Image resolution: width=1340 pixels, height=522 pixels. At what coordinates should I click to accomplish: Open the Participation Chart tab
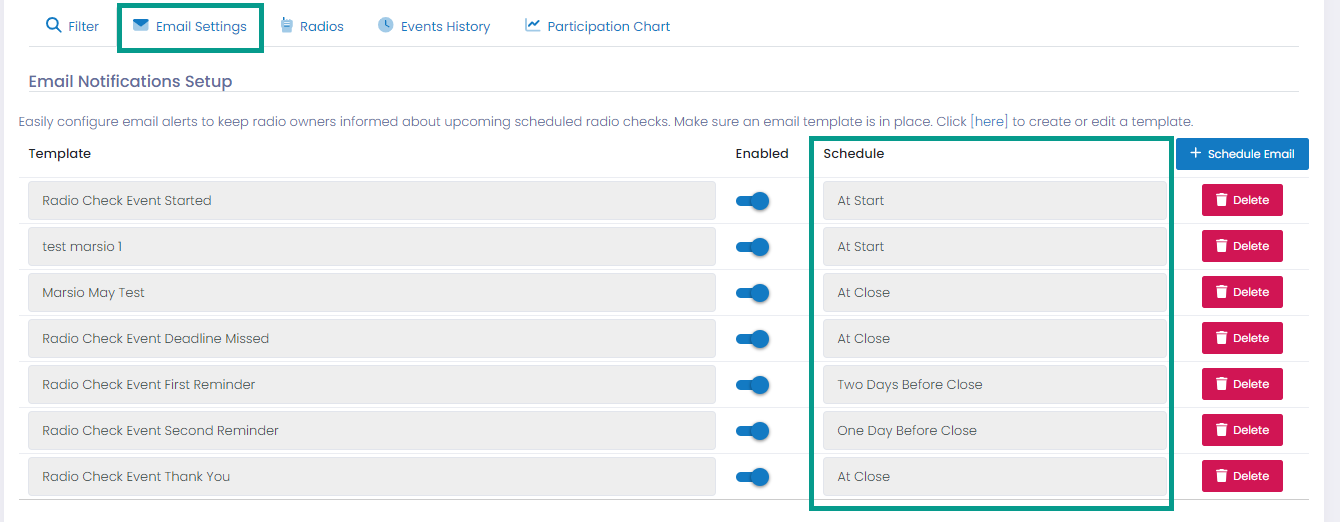tap(598, 26)
